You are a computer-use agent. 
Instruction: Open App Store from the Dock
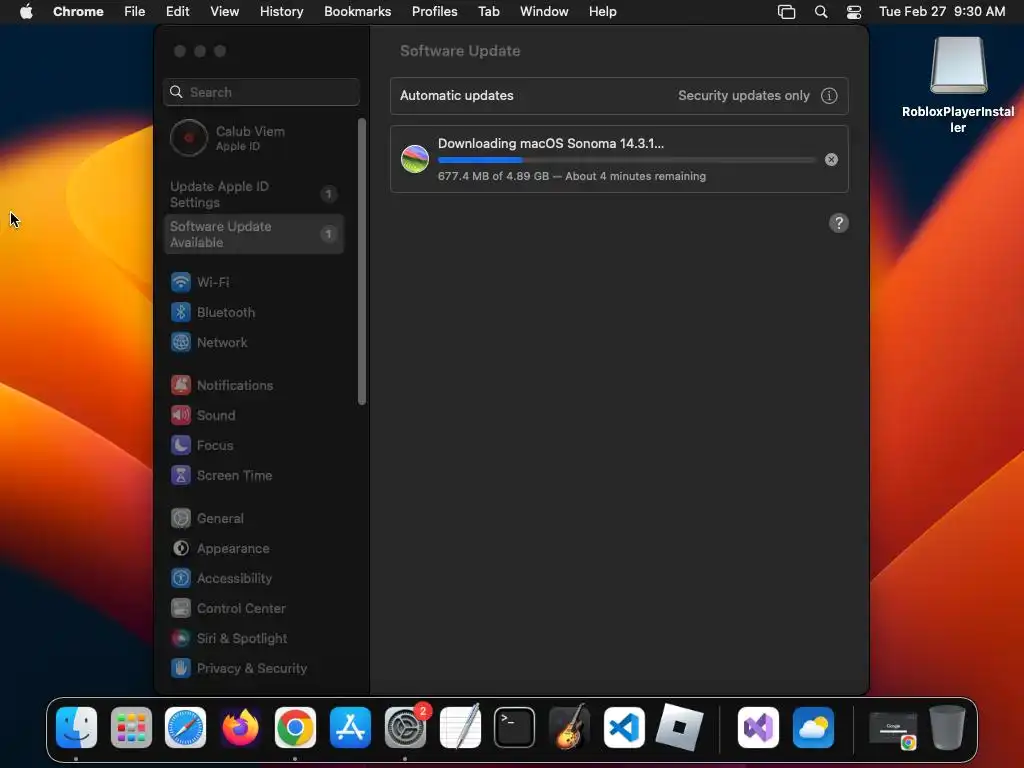coord(350,728)
